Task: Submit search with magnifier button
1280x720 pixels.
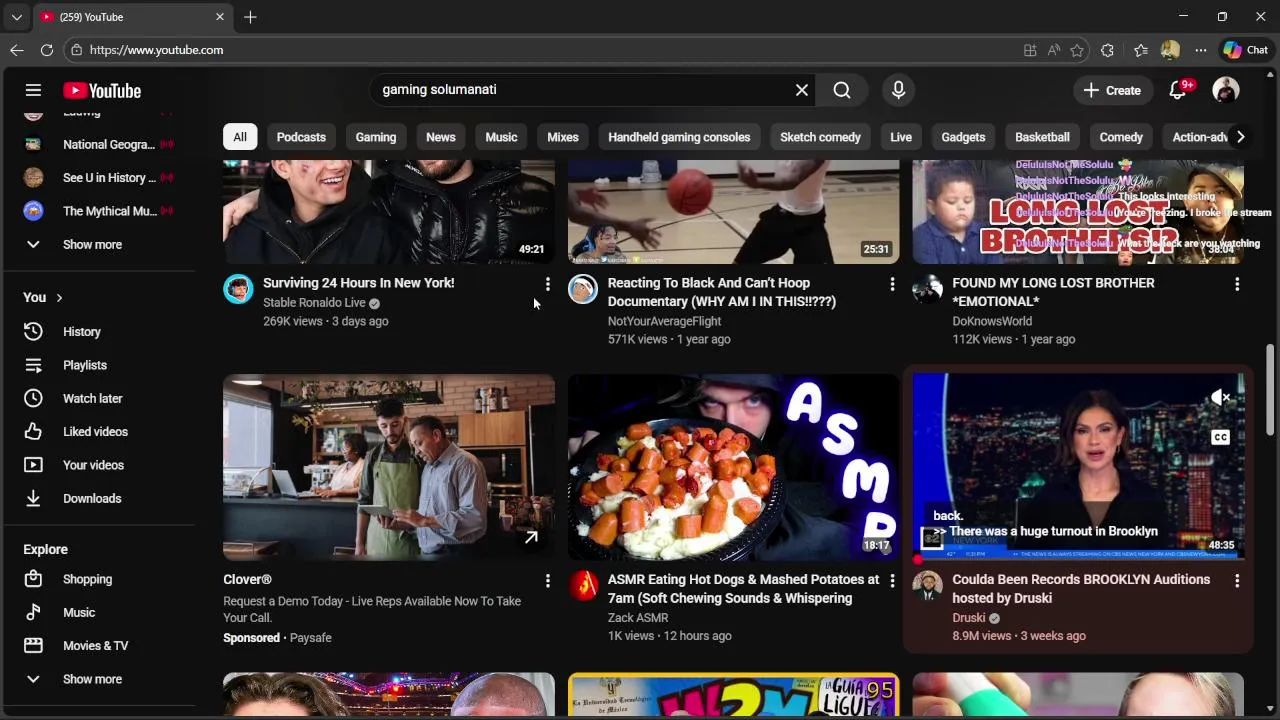Action: (x=842, y=90)
